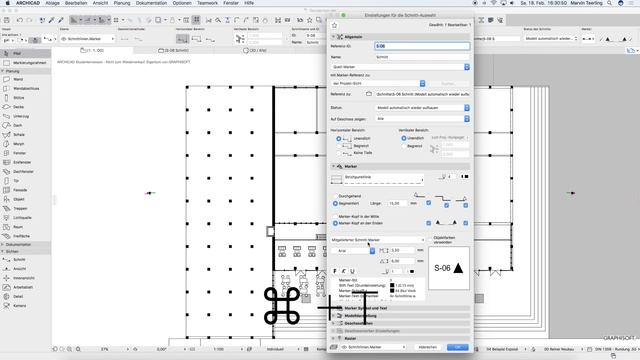The image size is (640, 360).
Task: Open der Projekt-Sicht reference dropdown
Action: tap(378, 84)
